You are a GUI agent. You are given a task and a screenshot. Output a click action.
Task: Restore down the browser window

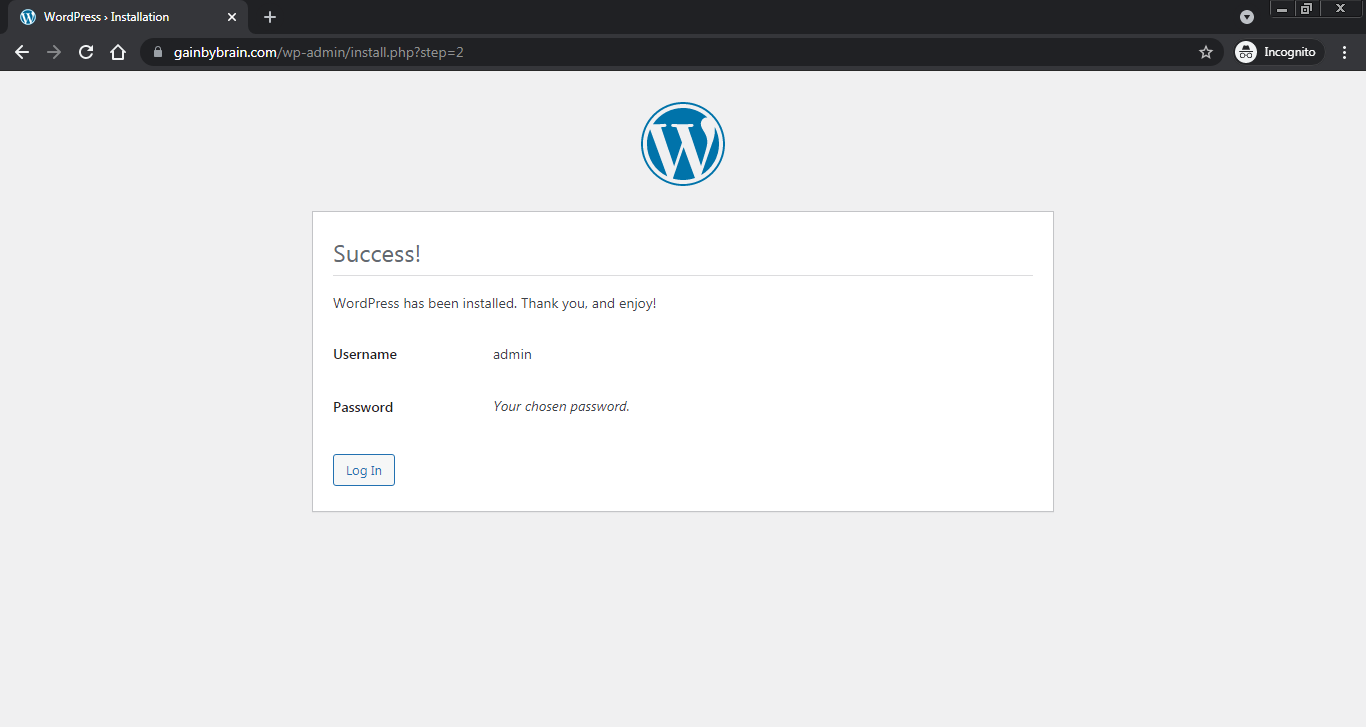point(1306,8)
